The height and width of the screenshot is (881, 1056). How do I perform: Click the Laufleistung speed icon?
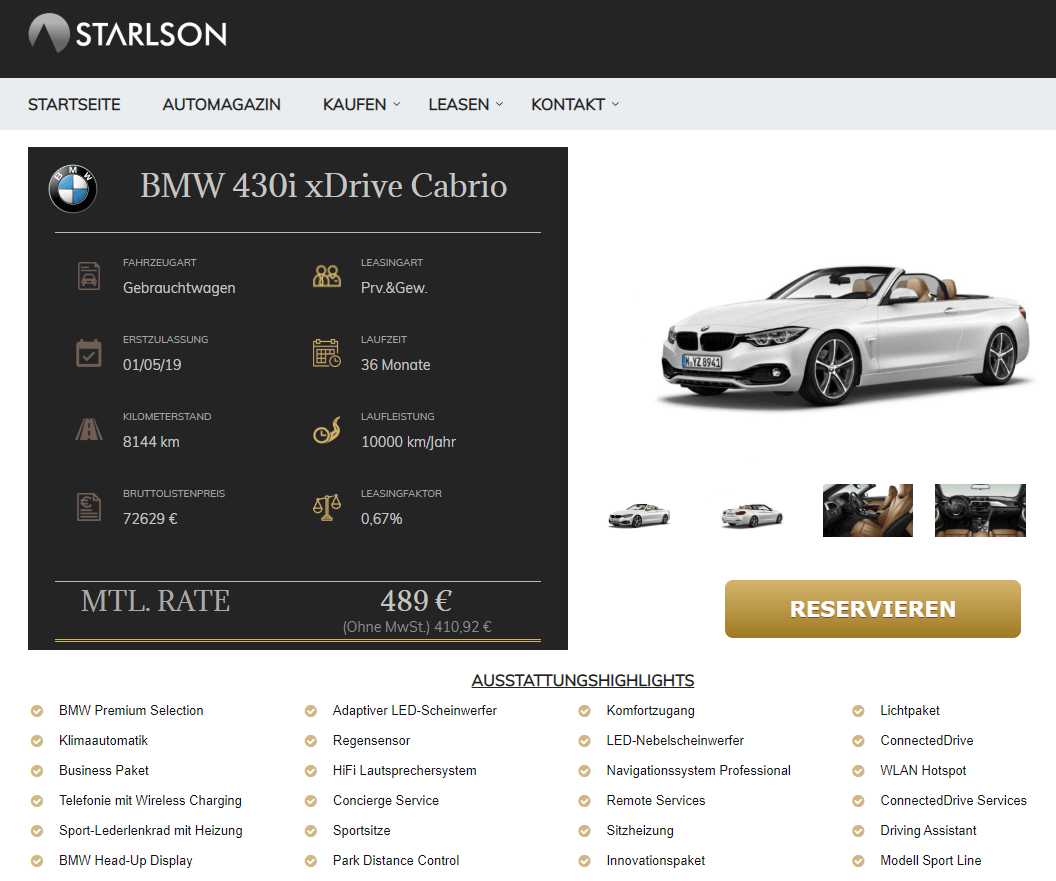pos(327,430)
